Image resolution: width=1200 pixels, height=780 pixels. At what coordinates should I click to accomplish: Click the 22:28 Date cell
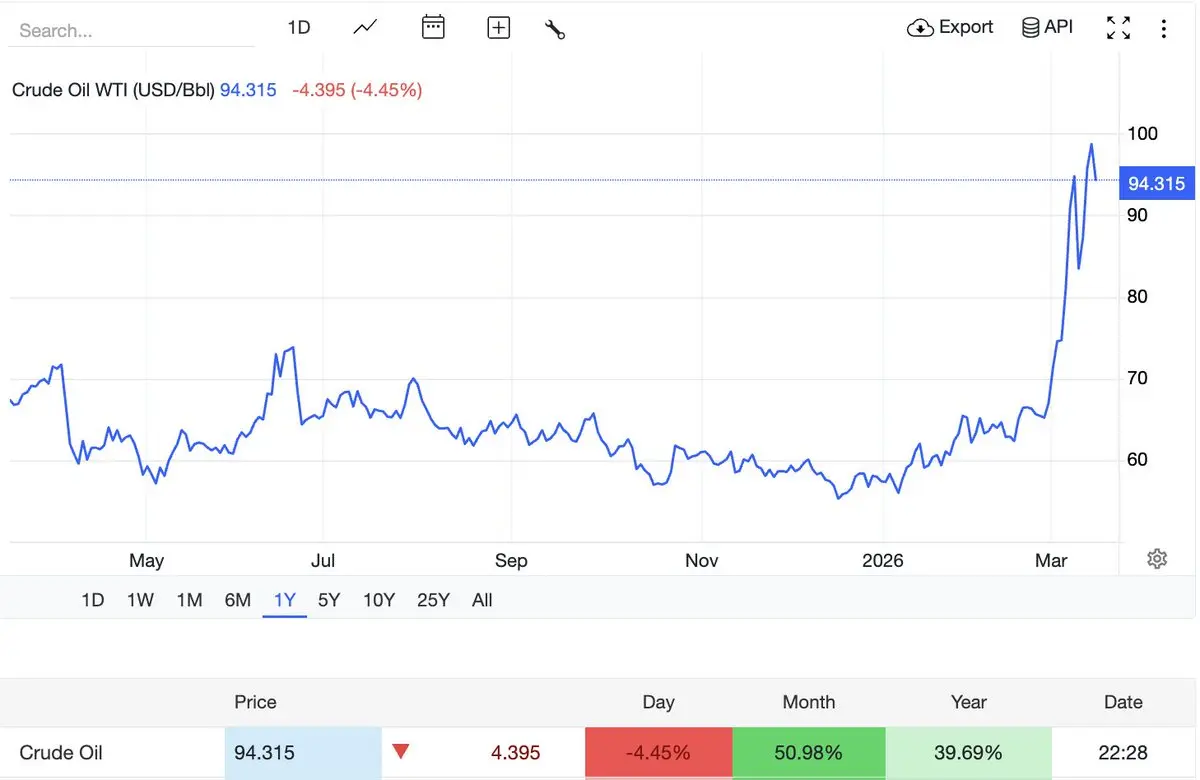(x=1123, y=752)
